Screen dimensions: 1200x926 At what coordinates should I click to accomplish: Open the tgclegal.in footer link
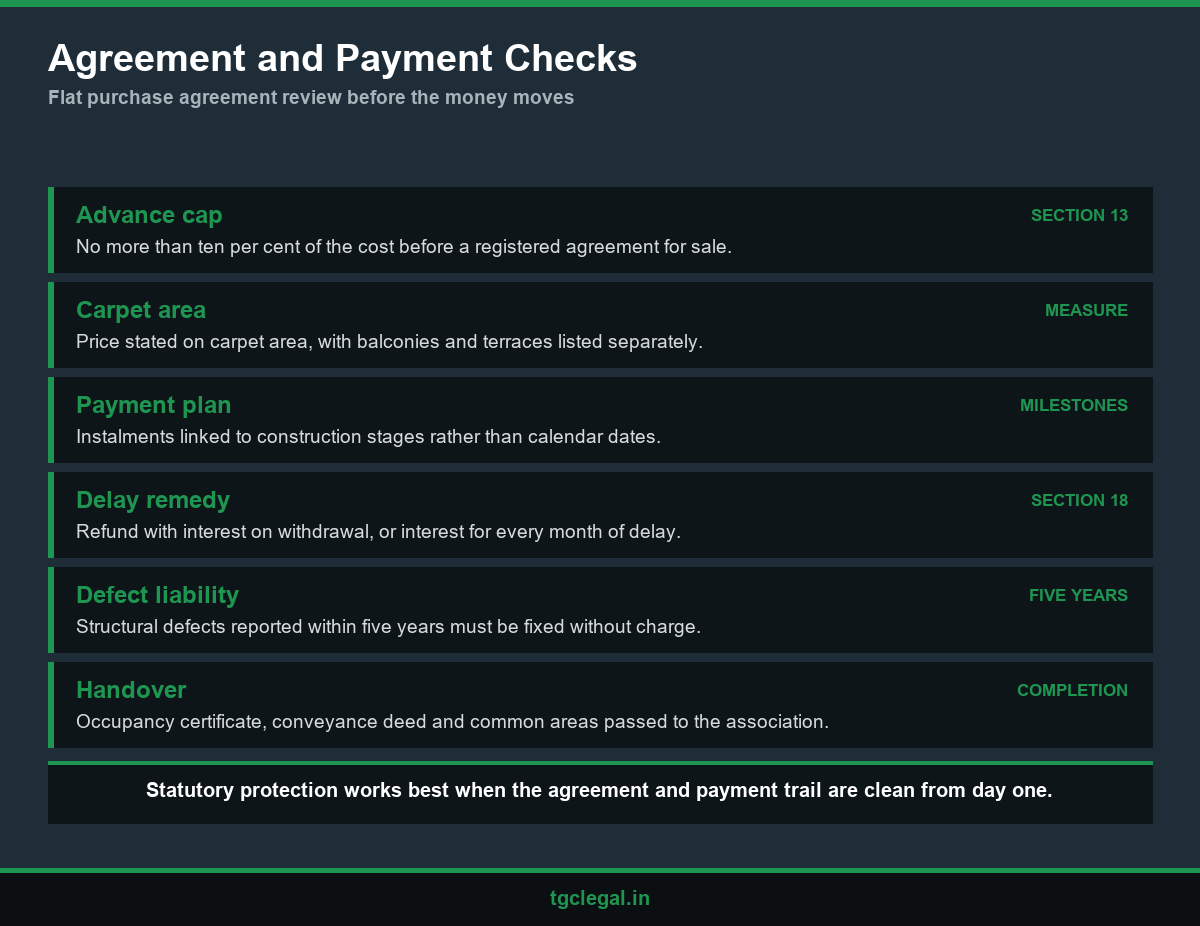pyautogui.click(x=600, y=898)
